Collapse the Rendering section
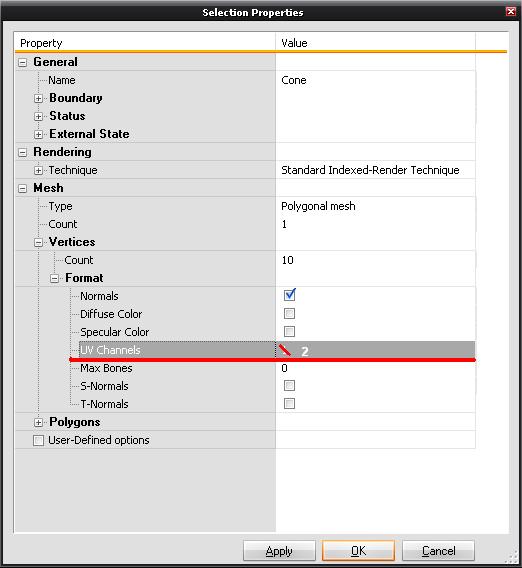 (x=22, y=153)
